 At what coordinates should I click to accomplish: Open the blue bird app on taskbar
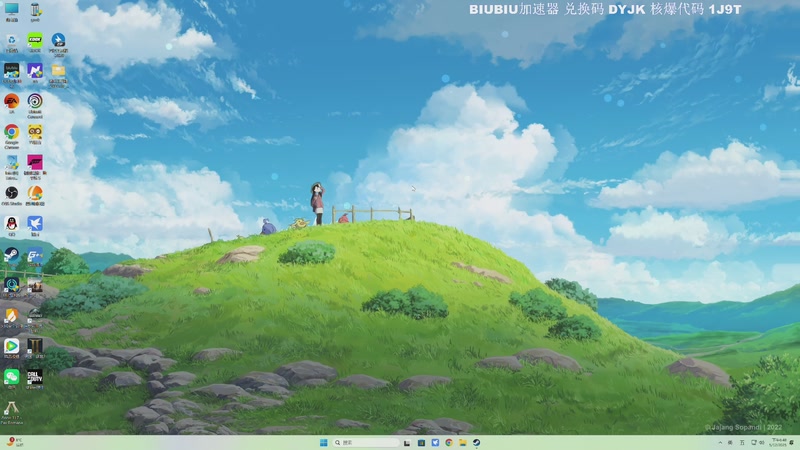[x=435, y=442]
